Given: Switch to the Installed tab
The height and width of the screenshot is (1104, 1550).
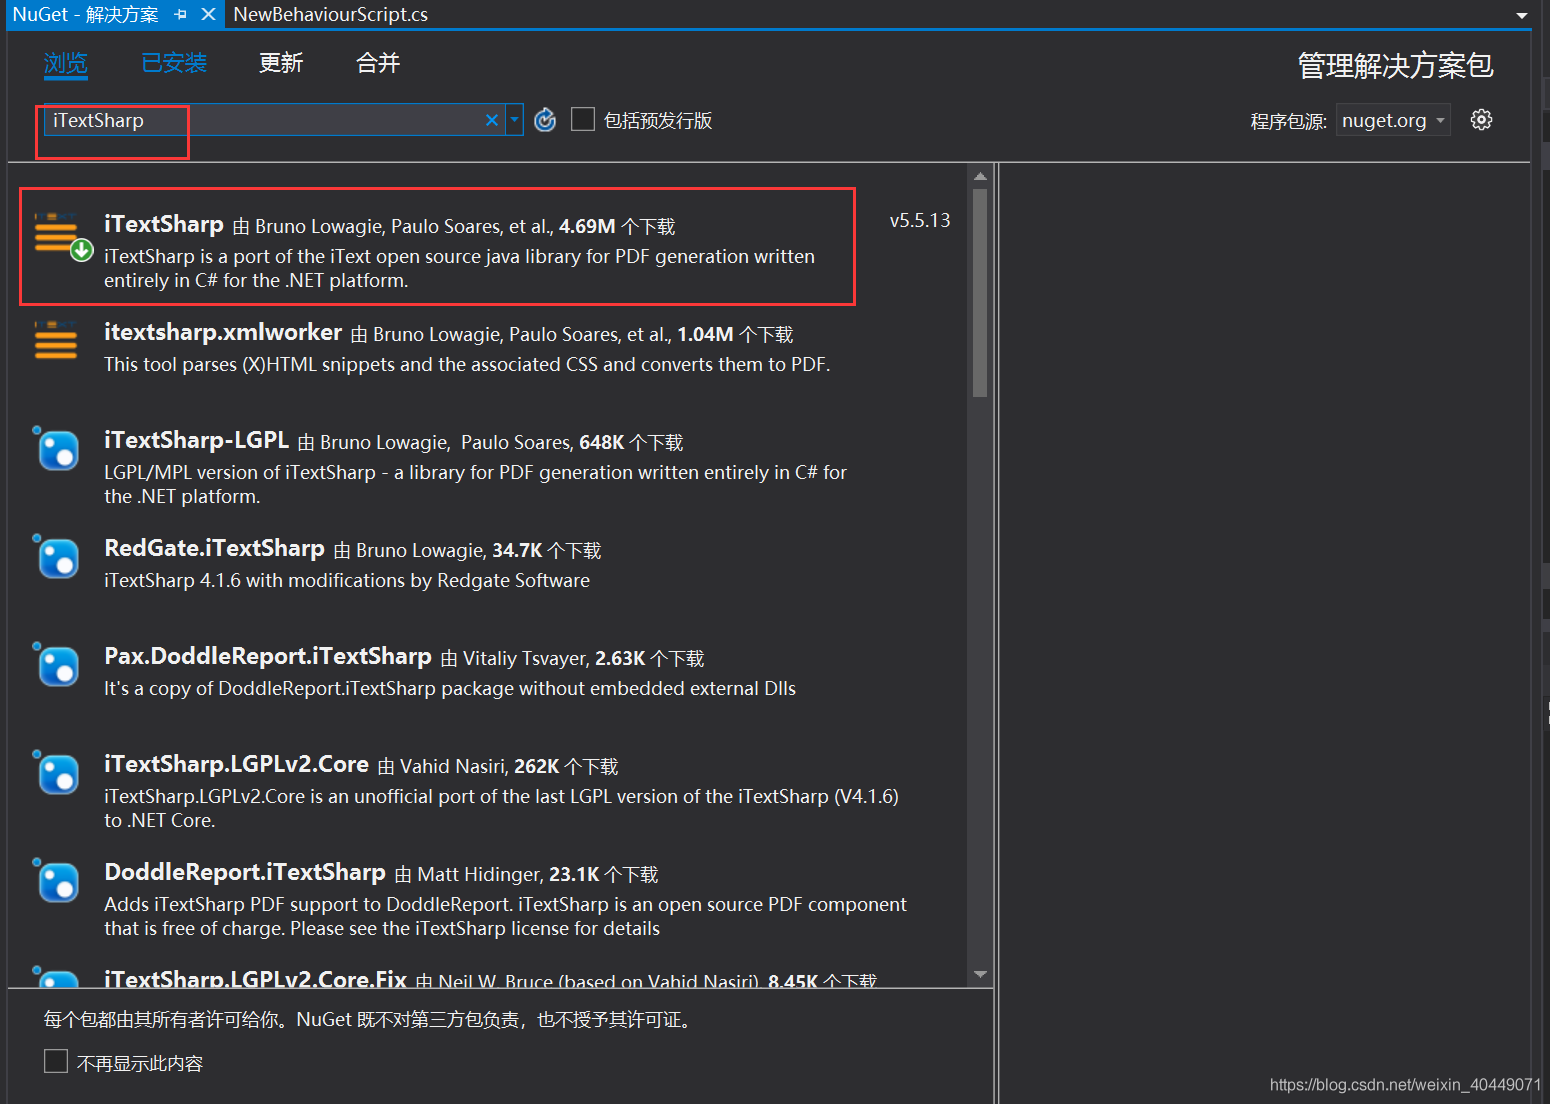Looking at the screenshot, I should coord(174,63).
